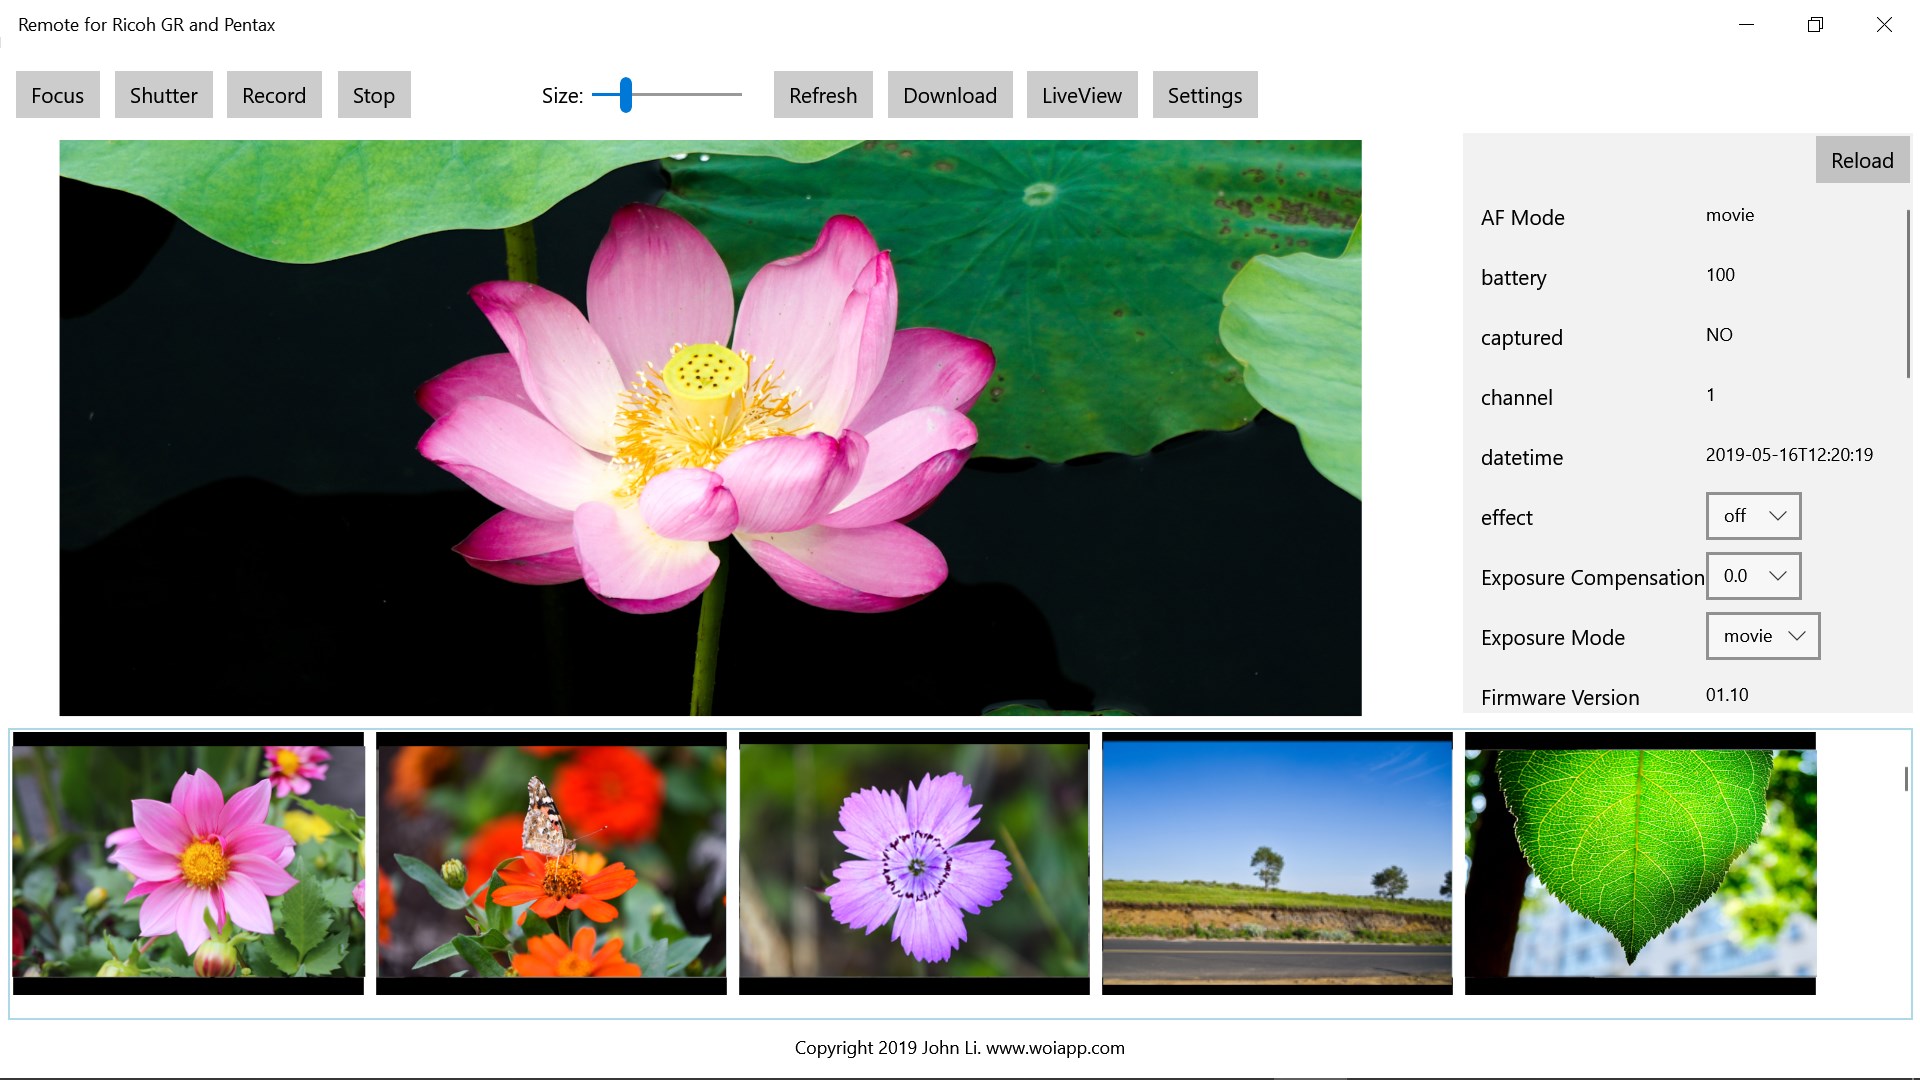The height and width of the screenshot is (1080, 1920).
Task: Select the butterfly on orange flower thumbnail
Action: click(551, 863)
